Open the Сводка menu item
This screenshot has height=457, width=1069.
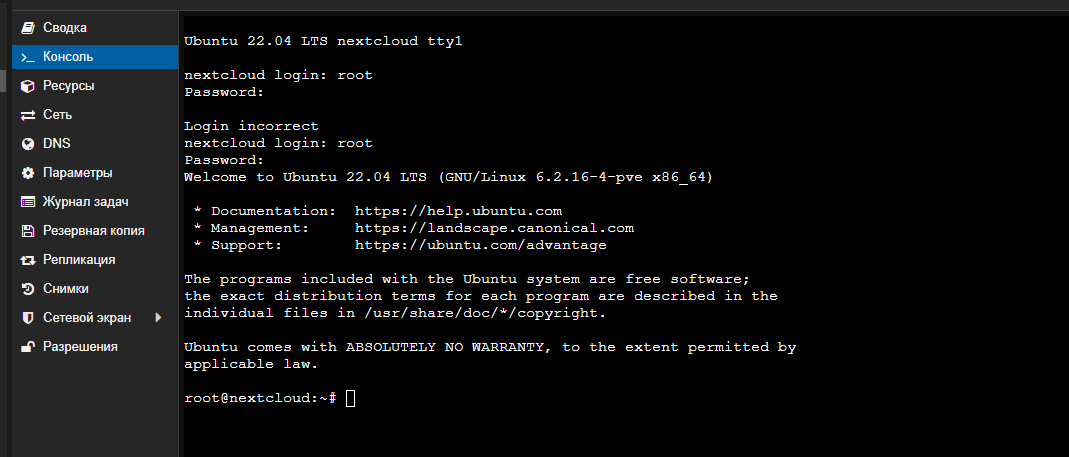95,28
